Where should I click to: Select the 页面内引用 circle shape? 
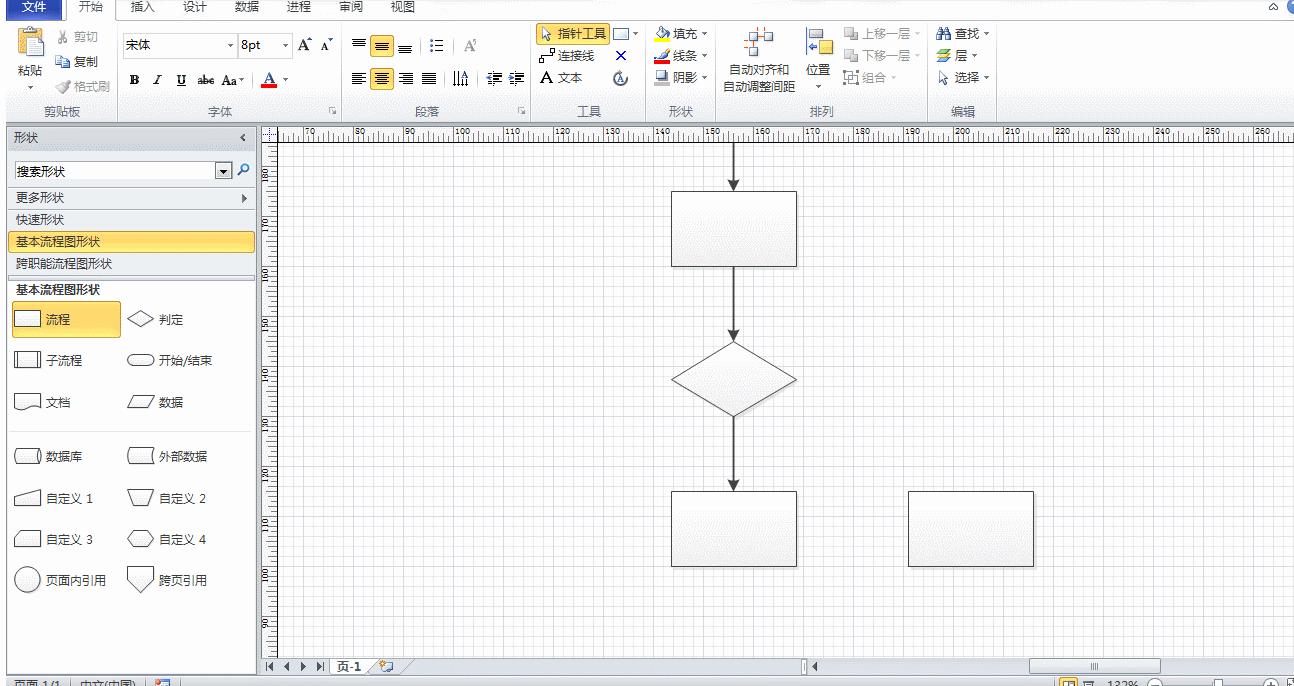[x=61, y=580]
